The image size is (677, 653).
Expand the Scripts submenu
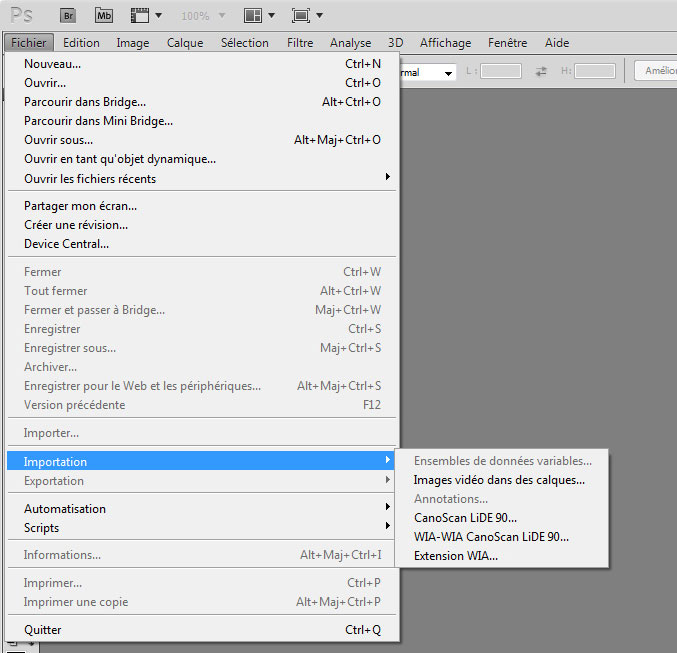tap(202, 528)
